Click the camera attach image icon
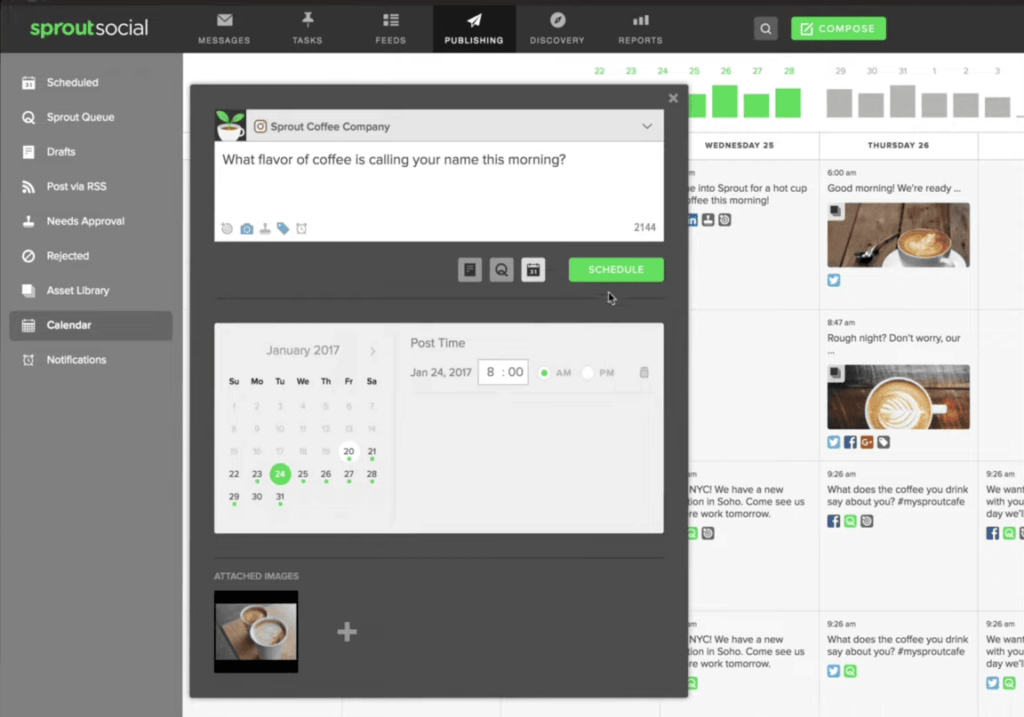This screenshot has height=717, width=1024. coord(246,229)
